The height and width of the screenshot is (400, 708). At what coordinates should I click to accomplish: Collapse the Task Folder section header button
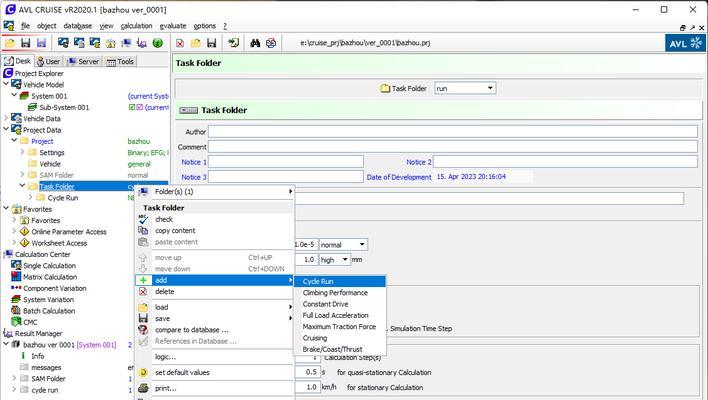[188, 110]
